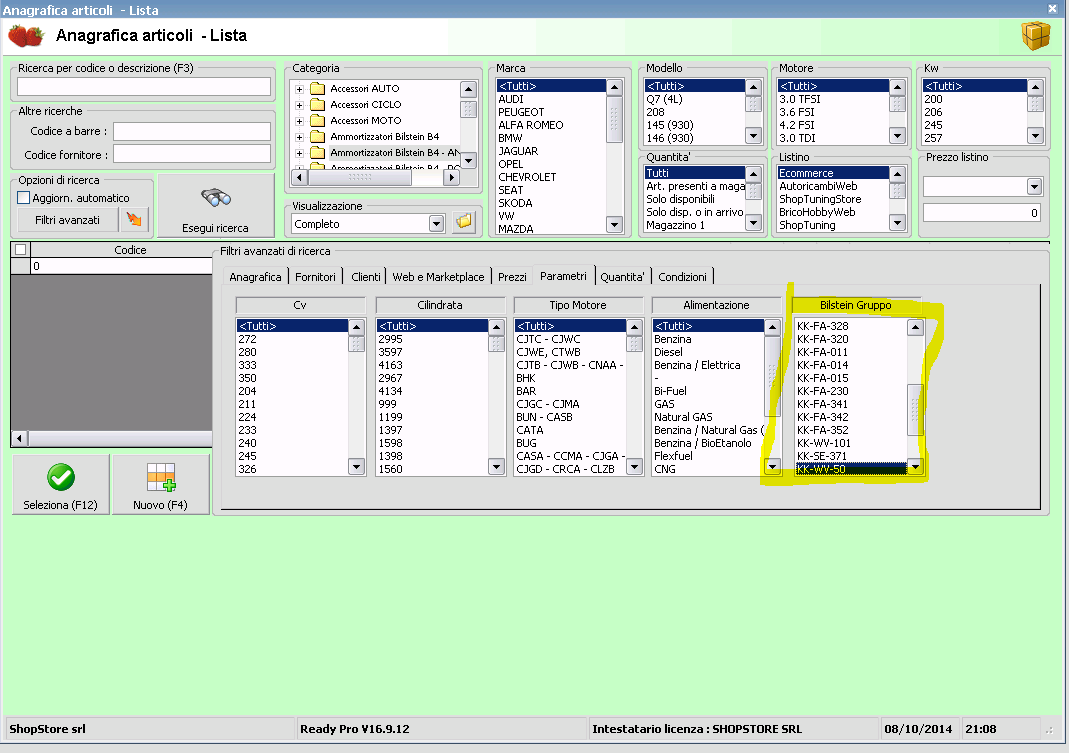Expand Ammortizzatori Bilstein B4 tree node
Screen dimensions: 1069x753
click(x=299, y=137)
